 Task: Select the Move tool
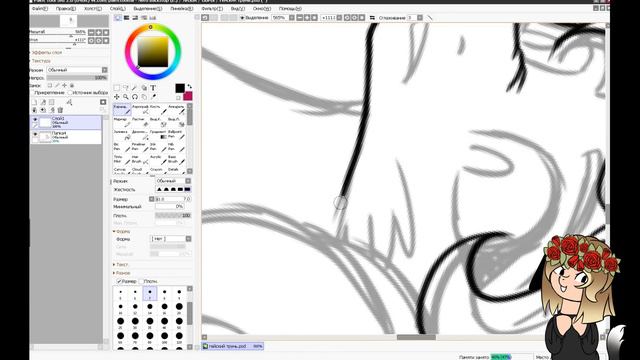(117, 97)
